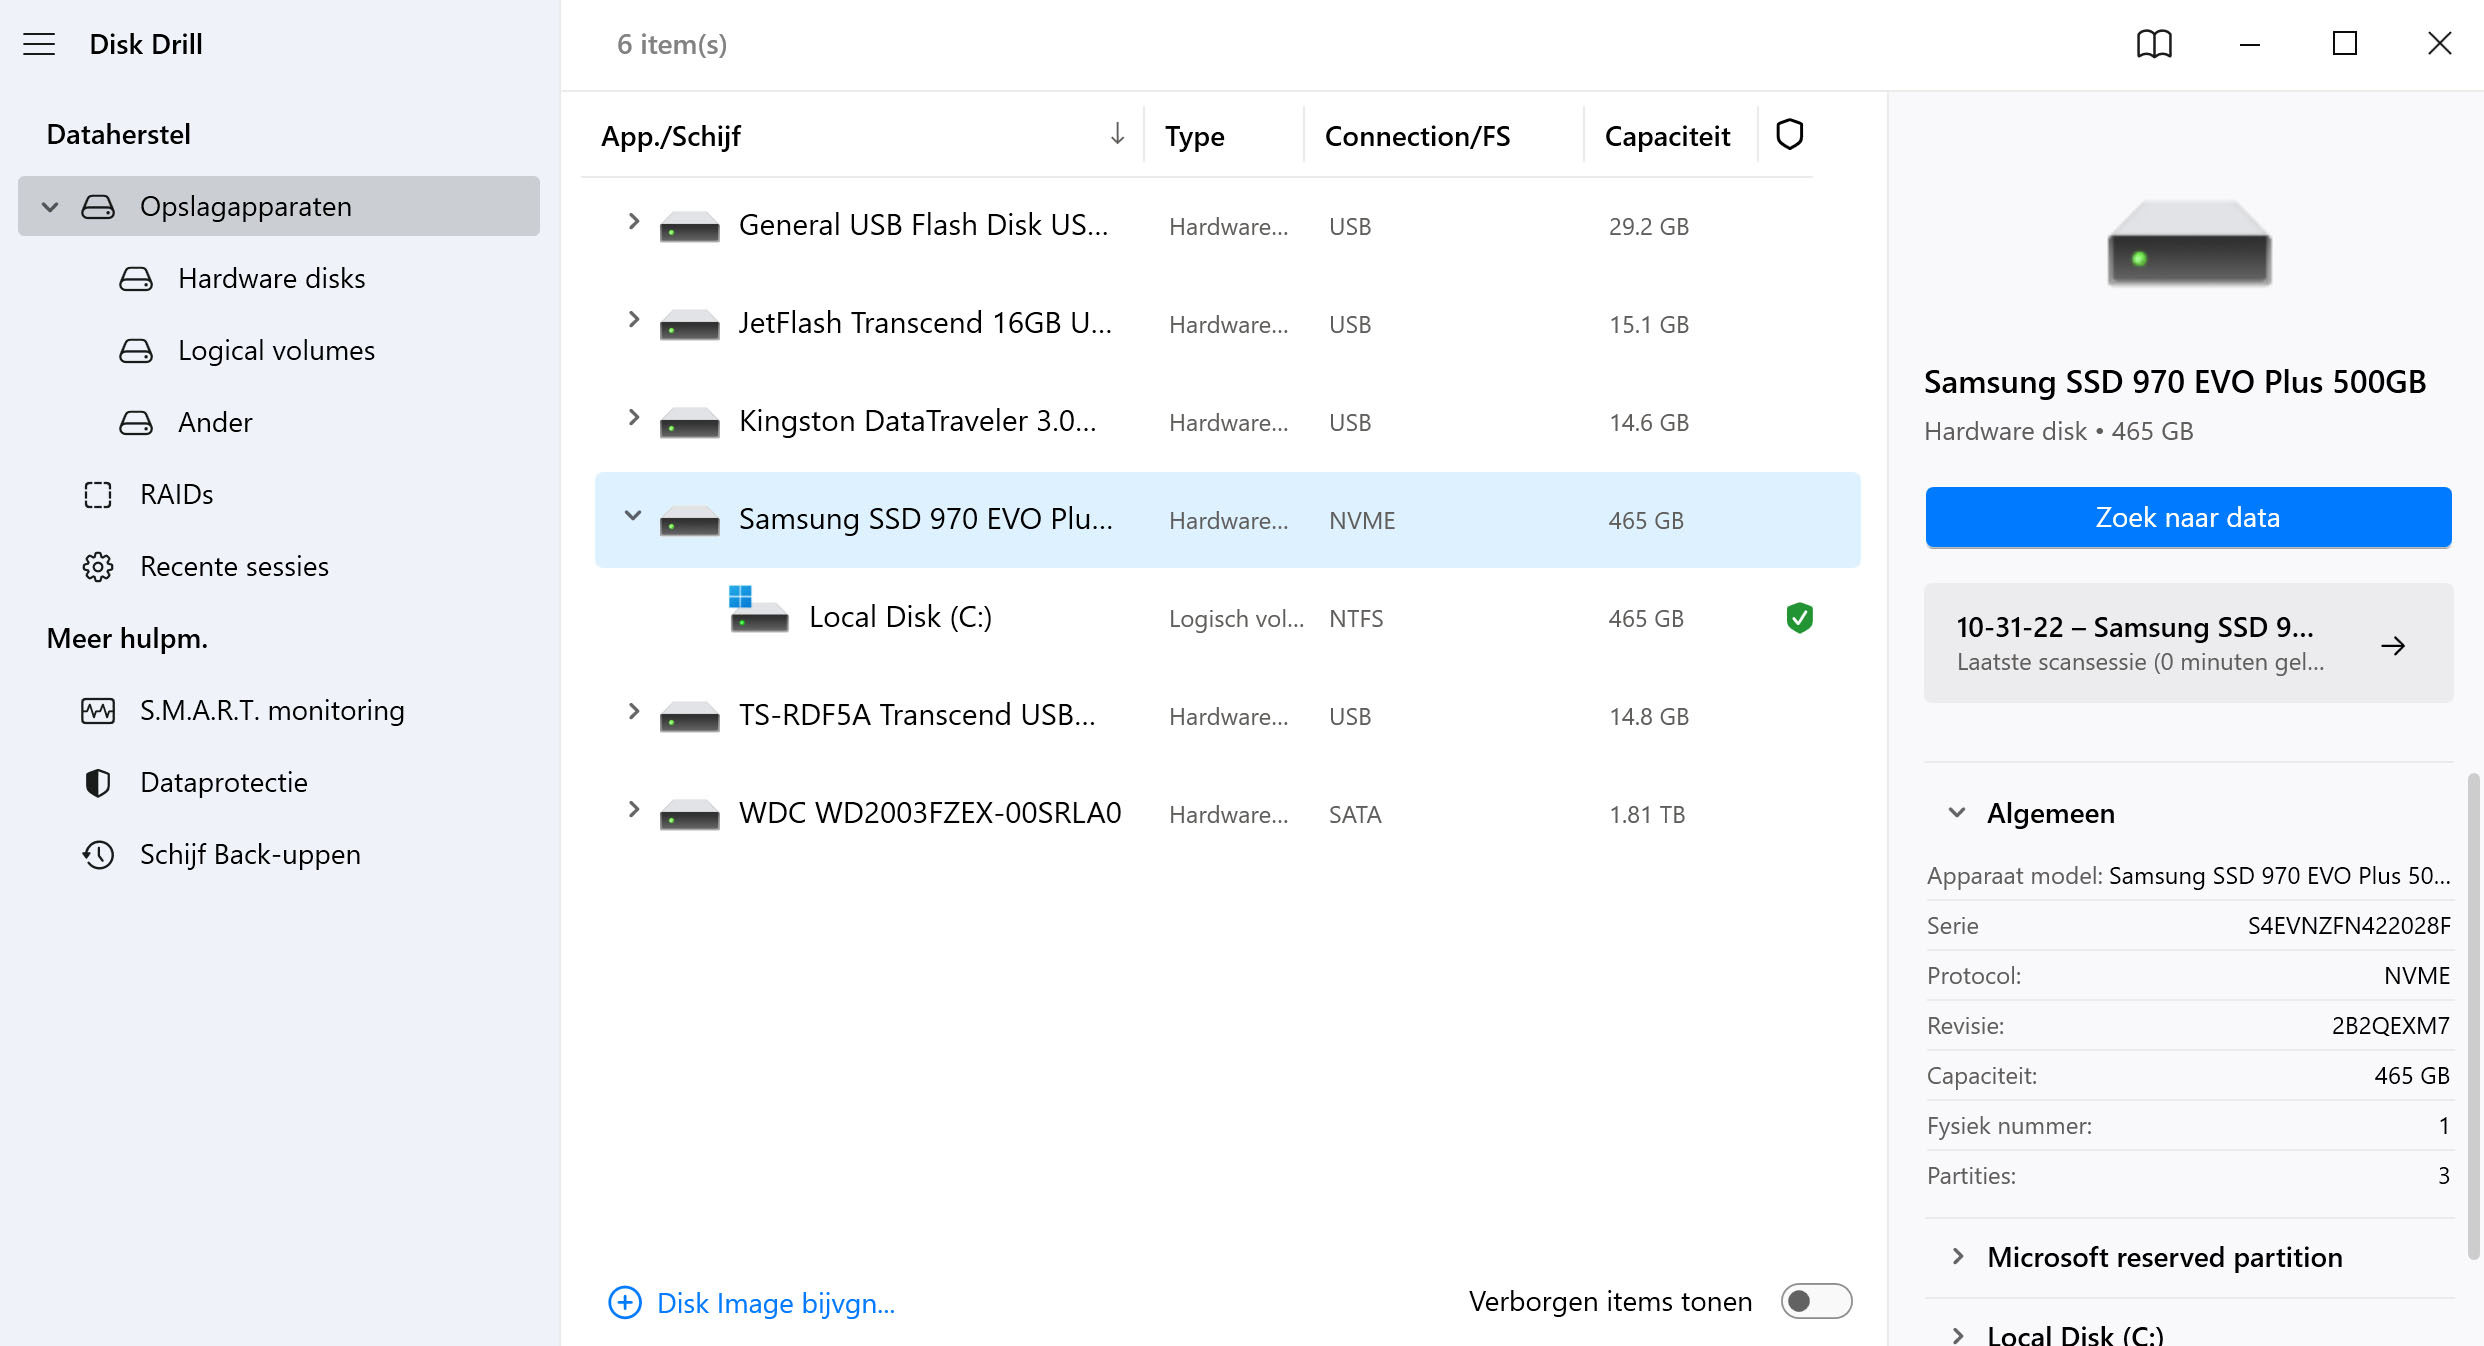The image size is (2484, 1346).
Task: Click the Local Disk (C:) Windows drive icon
Action: 758,609
